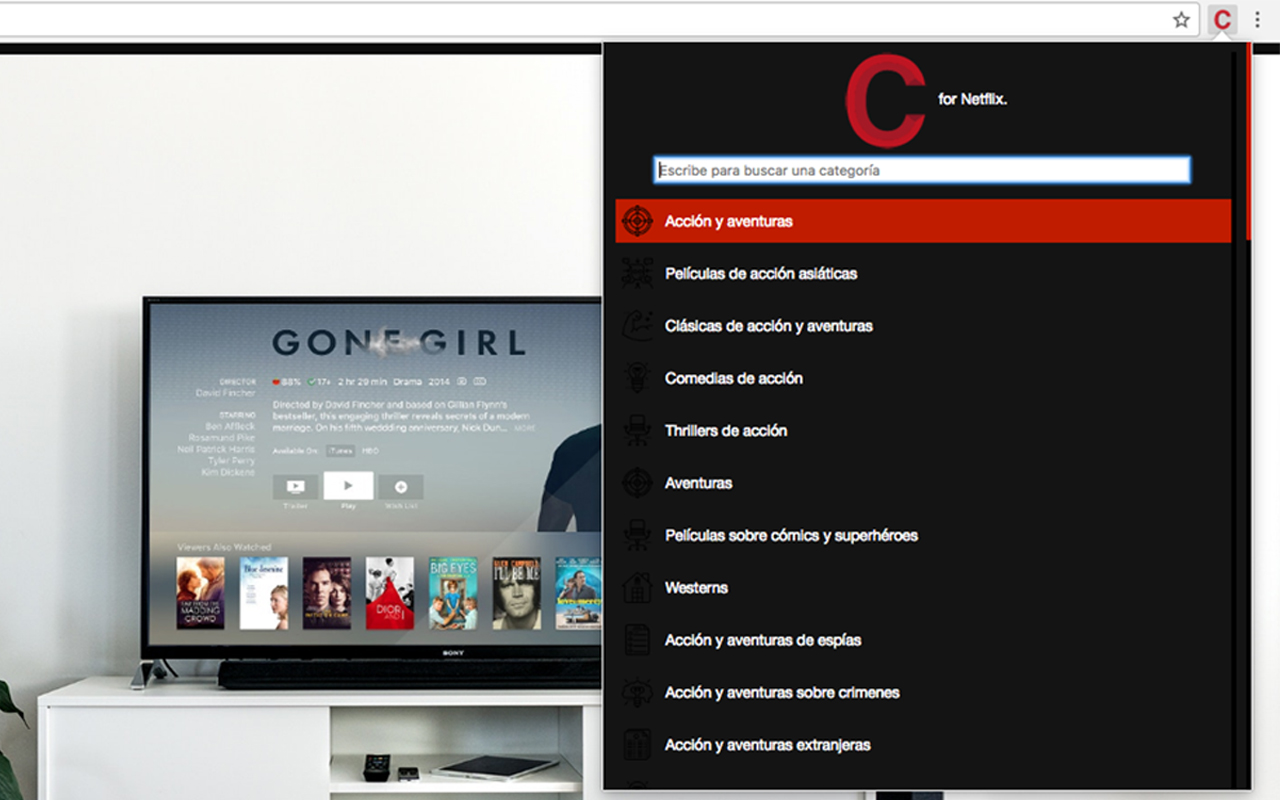Click icon beside Acción y aventuras sobre crímenes
1280x800 pixels.
pyautogui.click(x=637, y=692)
